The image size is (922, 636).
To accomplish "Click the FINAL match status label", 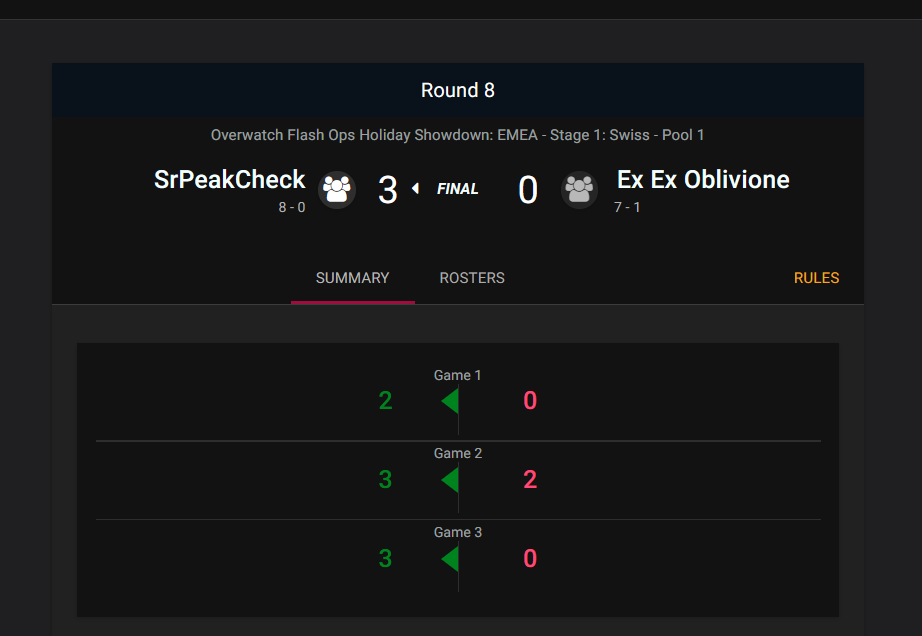I will (x=457, y=189).
